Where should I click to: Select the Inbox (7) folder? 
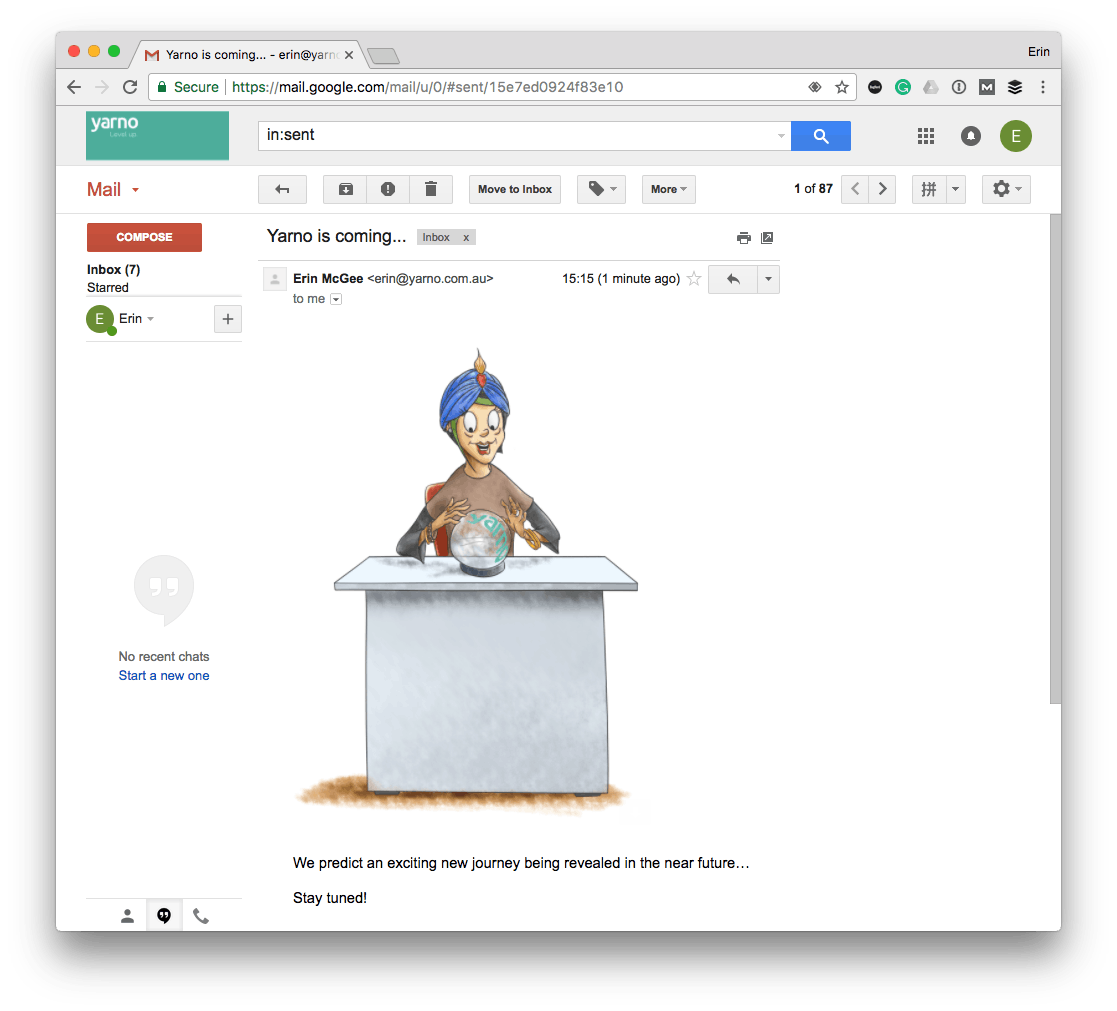click(113, 269)
